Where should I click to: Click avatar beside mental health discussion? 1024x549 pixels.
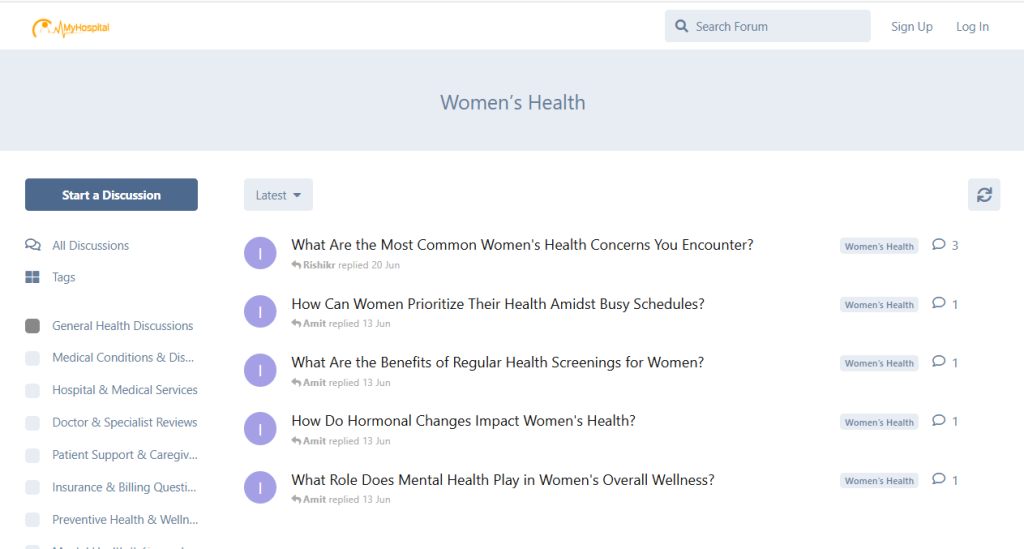260,488
